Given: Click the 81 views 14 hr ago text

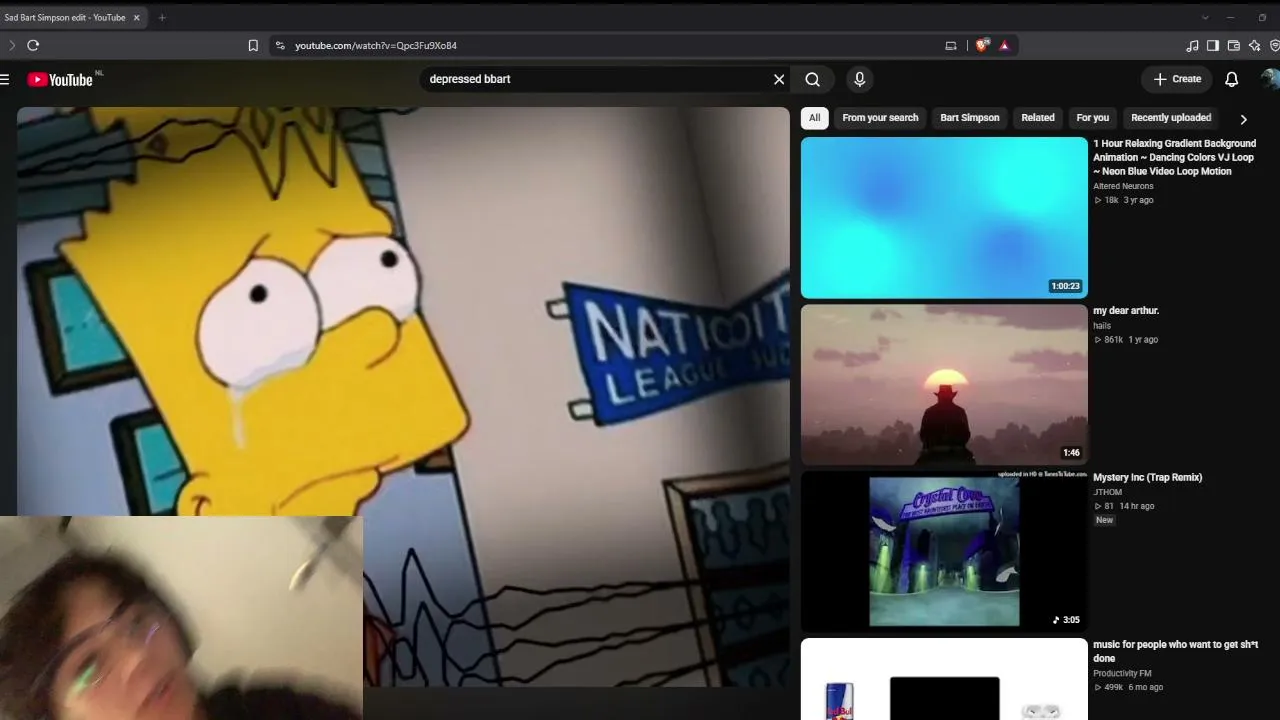Looking at the screenshot, I should click(x=1124, y=506).
